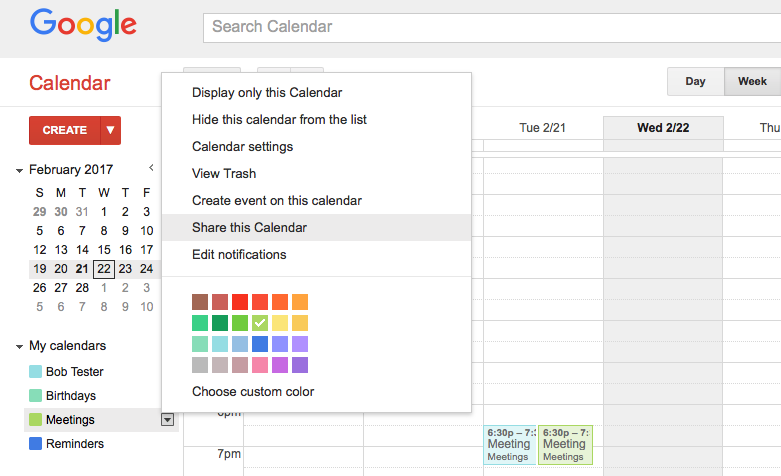Collapse the February 2017 mini calendar

19,171
